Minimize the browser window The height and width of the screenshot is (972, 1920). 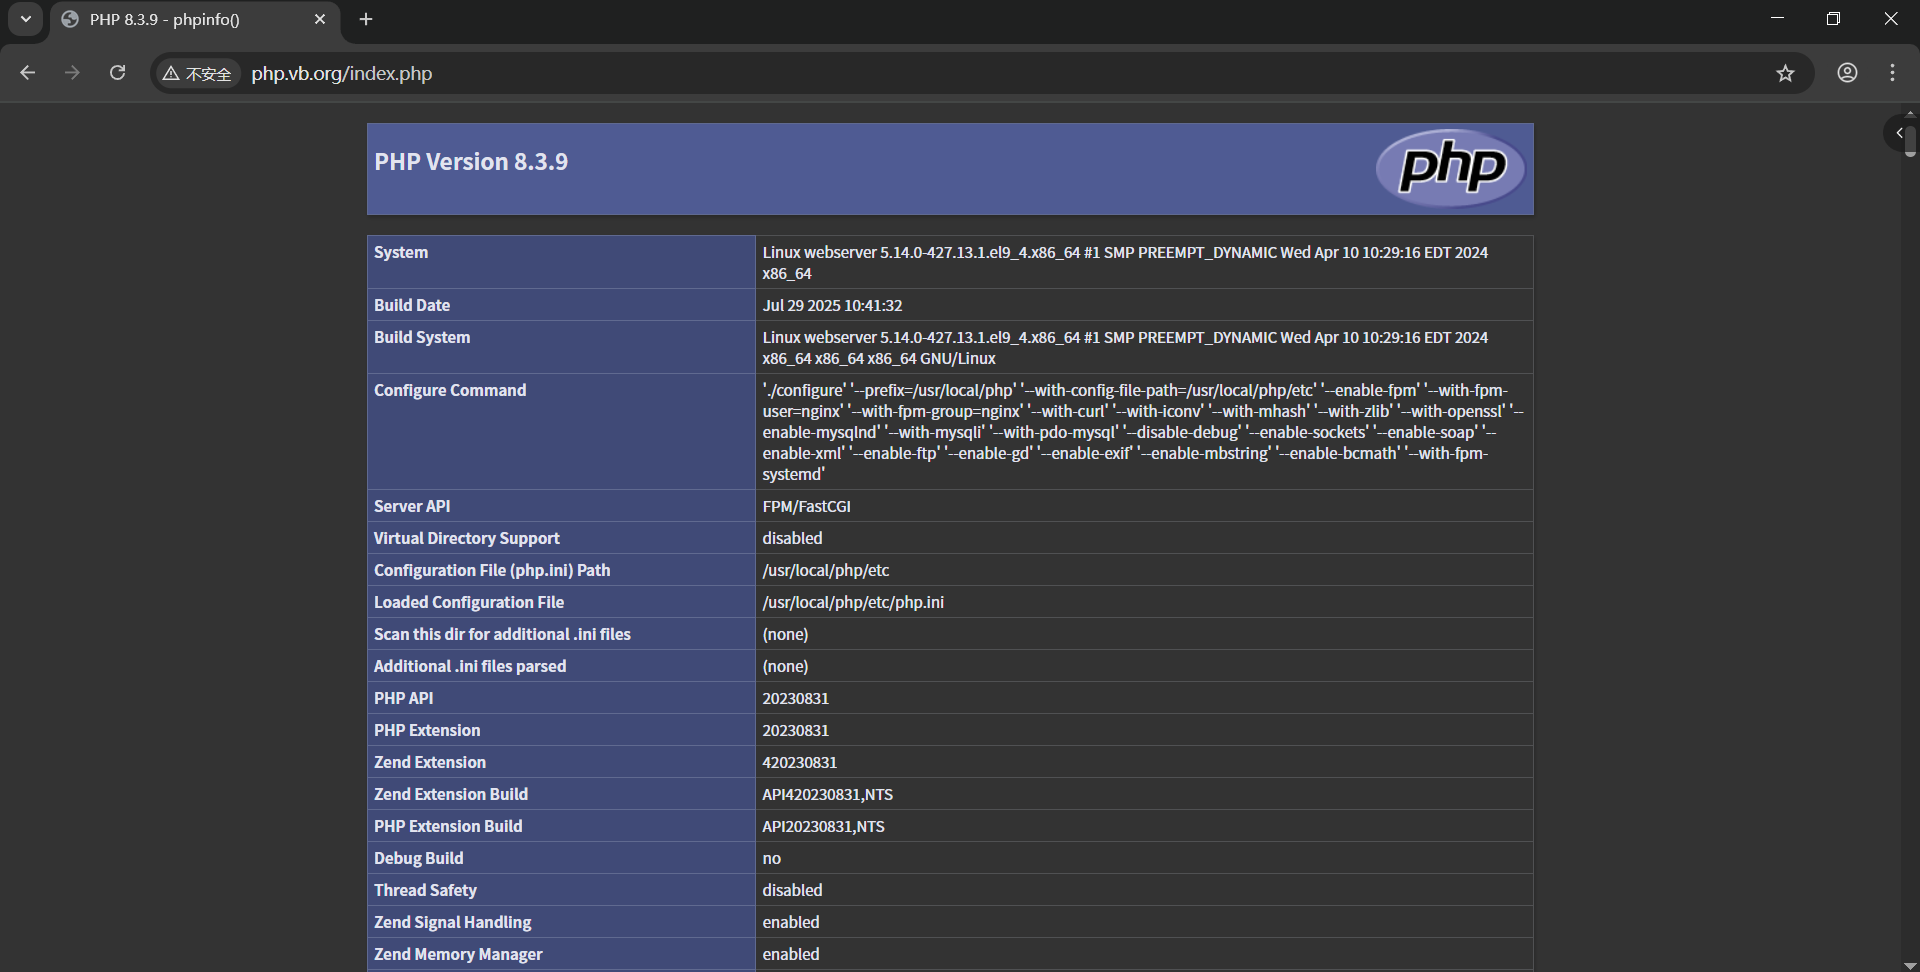point(1777,19)
